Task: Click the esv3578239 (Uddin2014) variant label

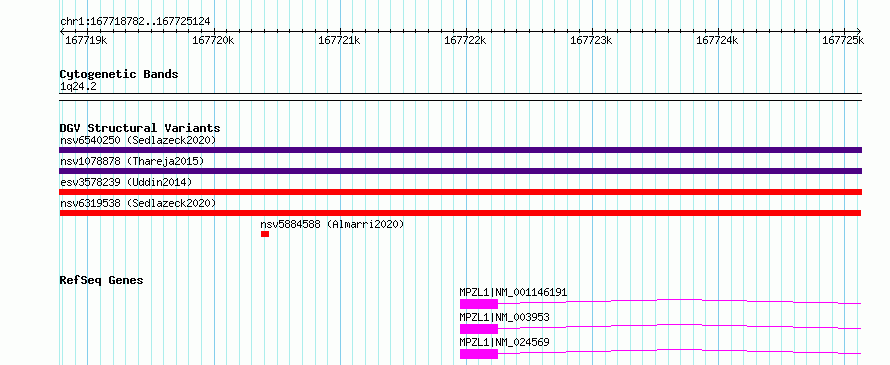Action: point(126,182)
